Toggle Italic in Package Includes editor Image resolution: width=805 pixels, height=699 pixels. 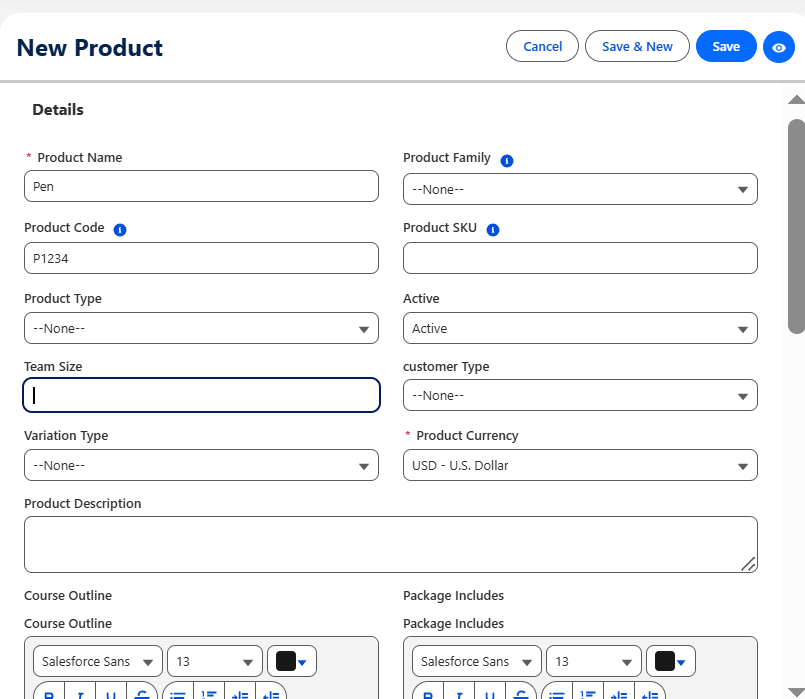click(x=459, y=691)
